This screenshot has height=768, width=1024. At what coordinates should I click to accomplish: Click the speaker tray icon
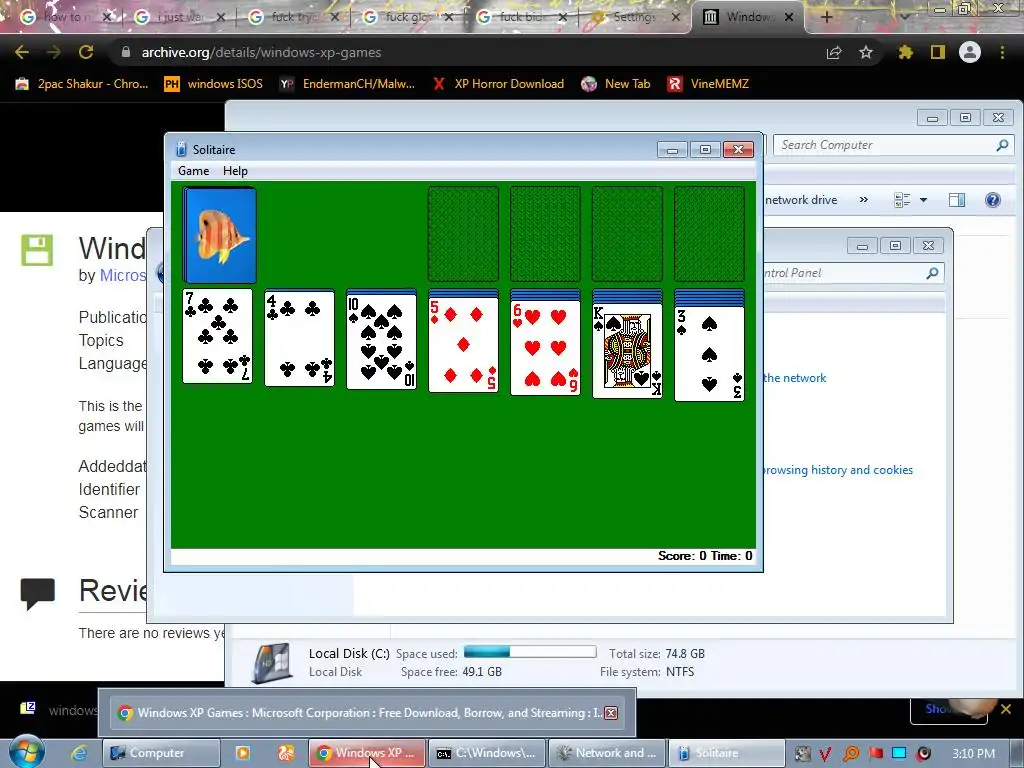pos(923,754)
